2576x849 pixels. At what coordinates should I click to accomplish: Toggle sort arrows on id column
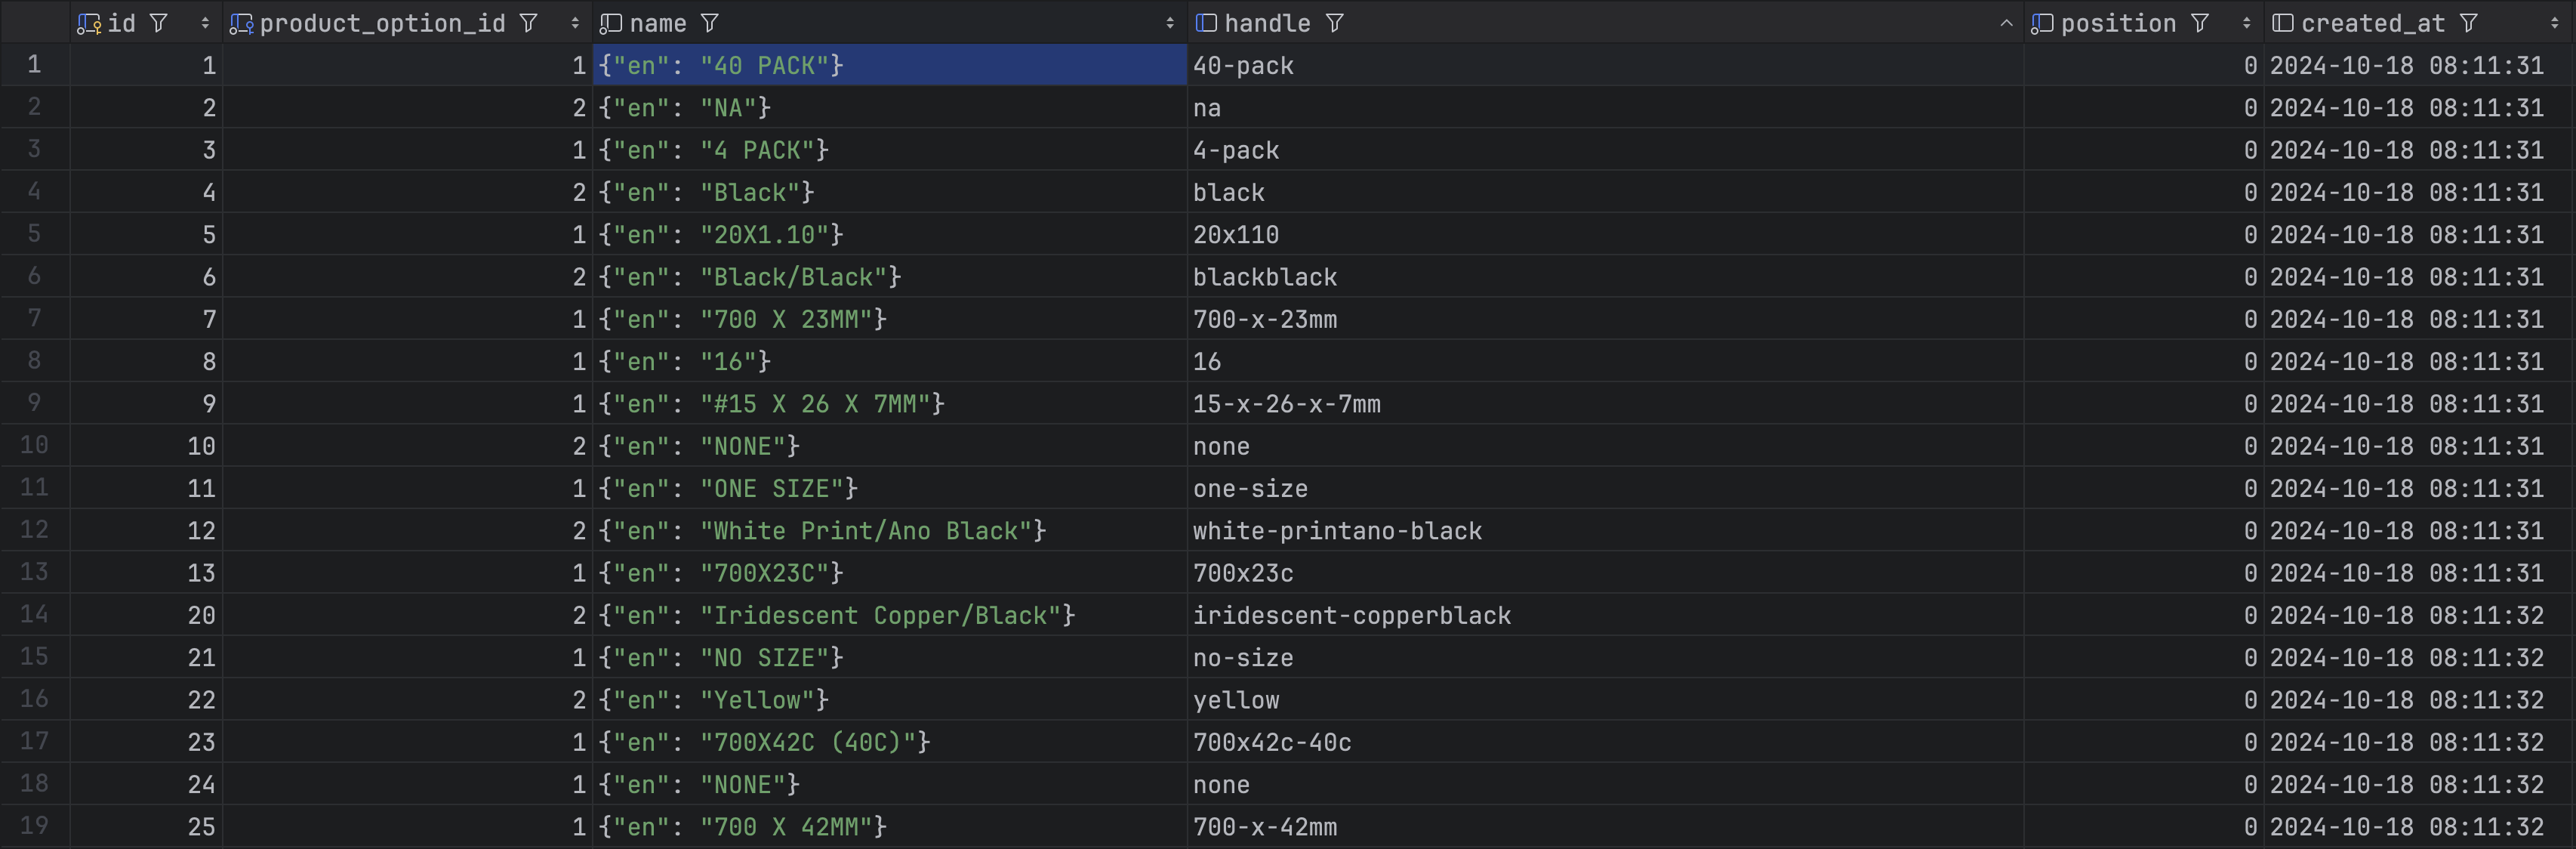[205, 23]
